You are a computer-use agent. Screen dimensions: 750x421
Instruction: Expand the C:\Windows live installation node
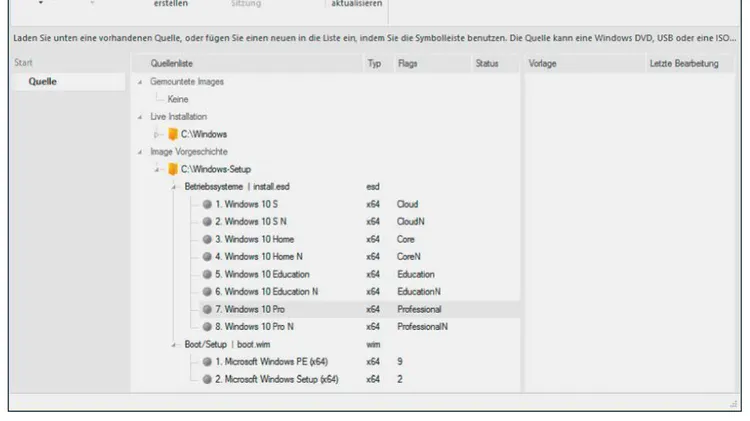[x=156, y=135]
